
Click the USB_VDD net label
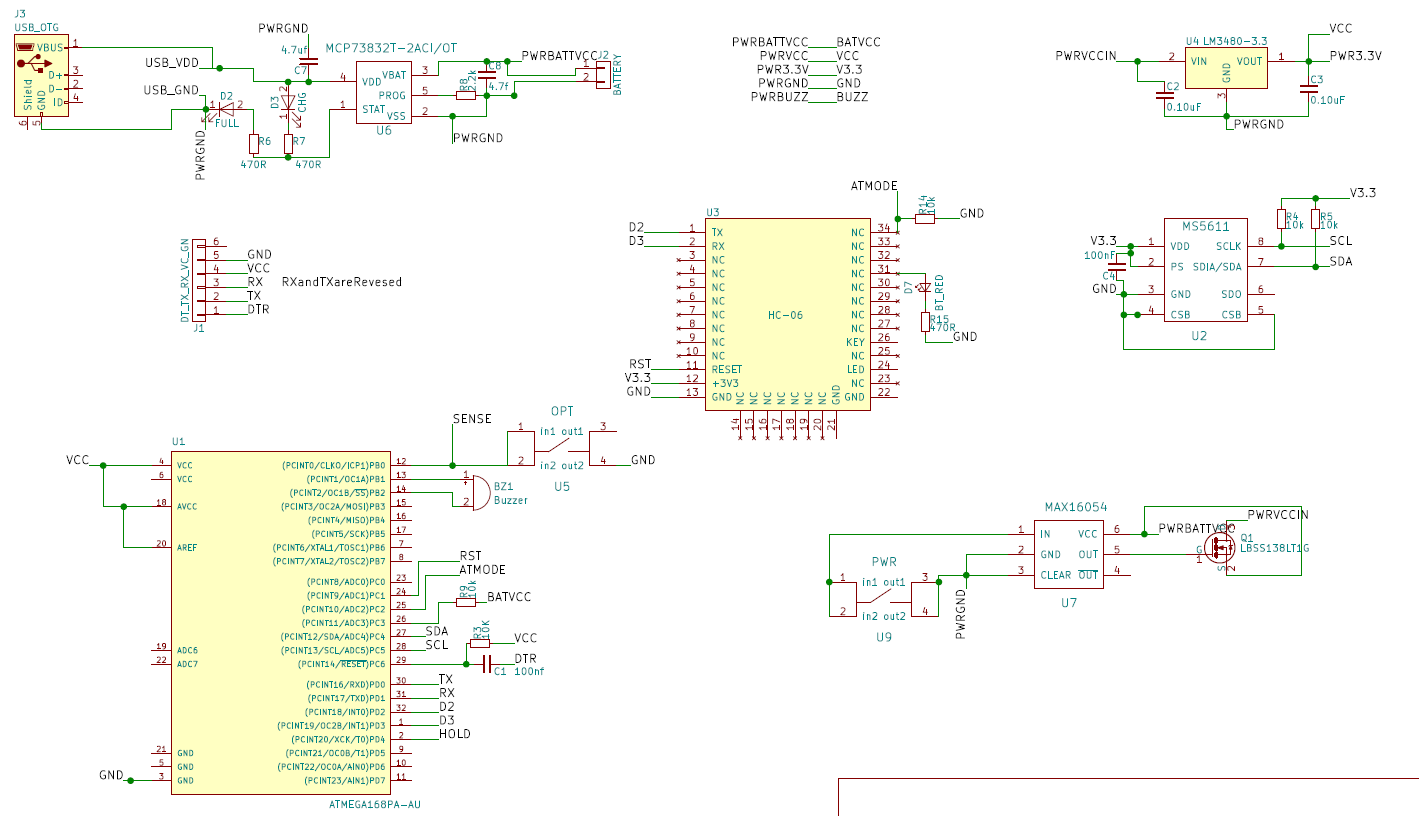click(x=171, y=63)
